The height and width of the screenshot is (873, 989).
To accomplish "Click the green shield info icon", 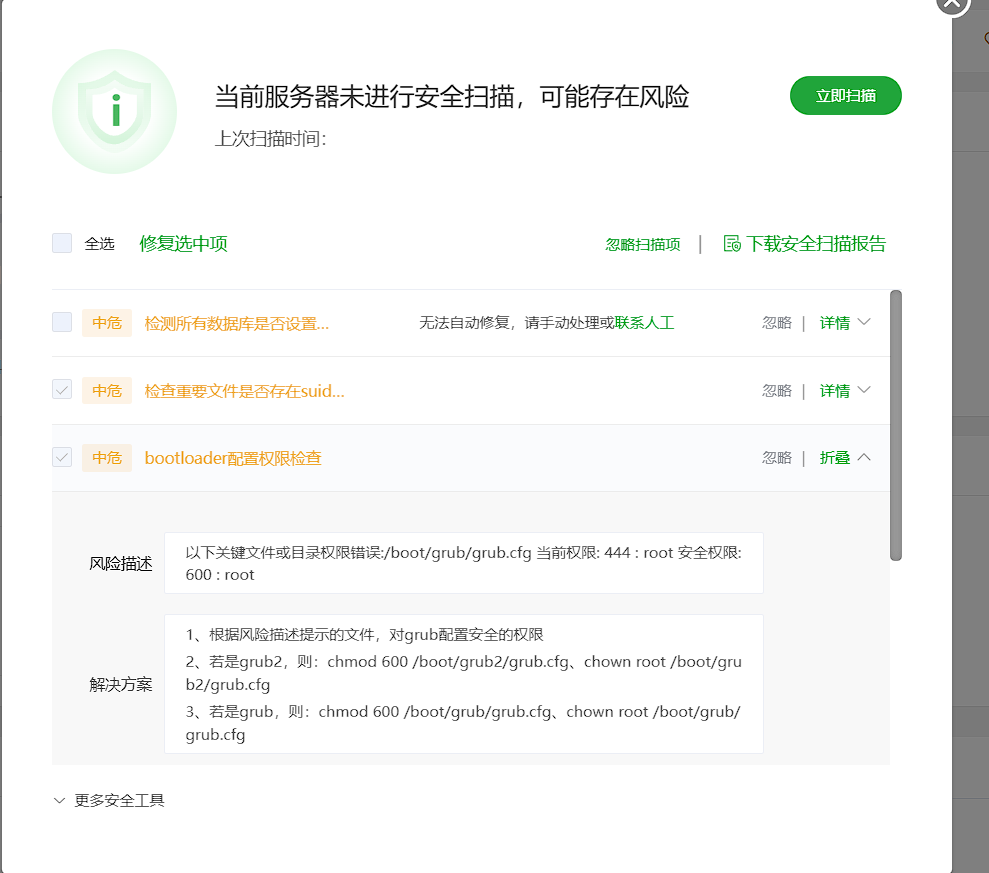I will click(114, 110).
